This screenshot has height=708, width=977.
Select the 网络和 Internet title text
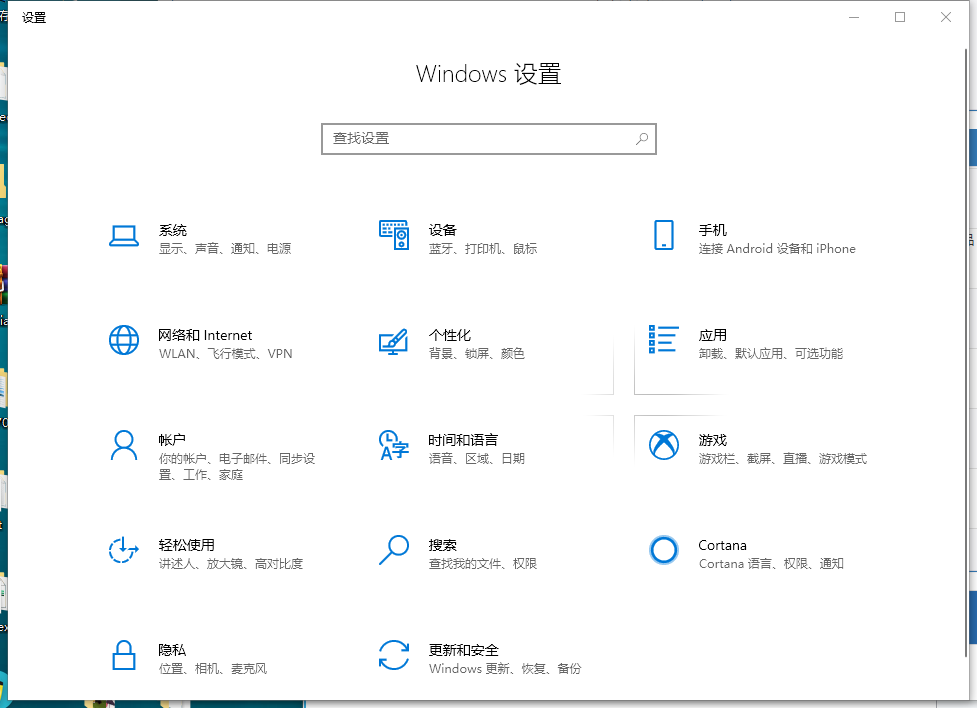tap(205, 335)
